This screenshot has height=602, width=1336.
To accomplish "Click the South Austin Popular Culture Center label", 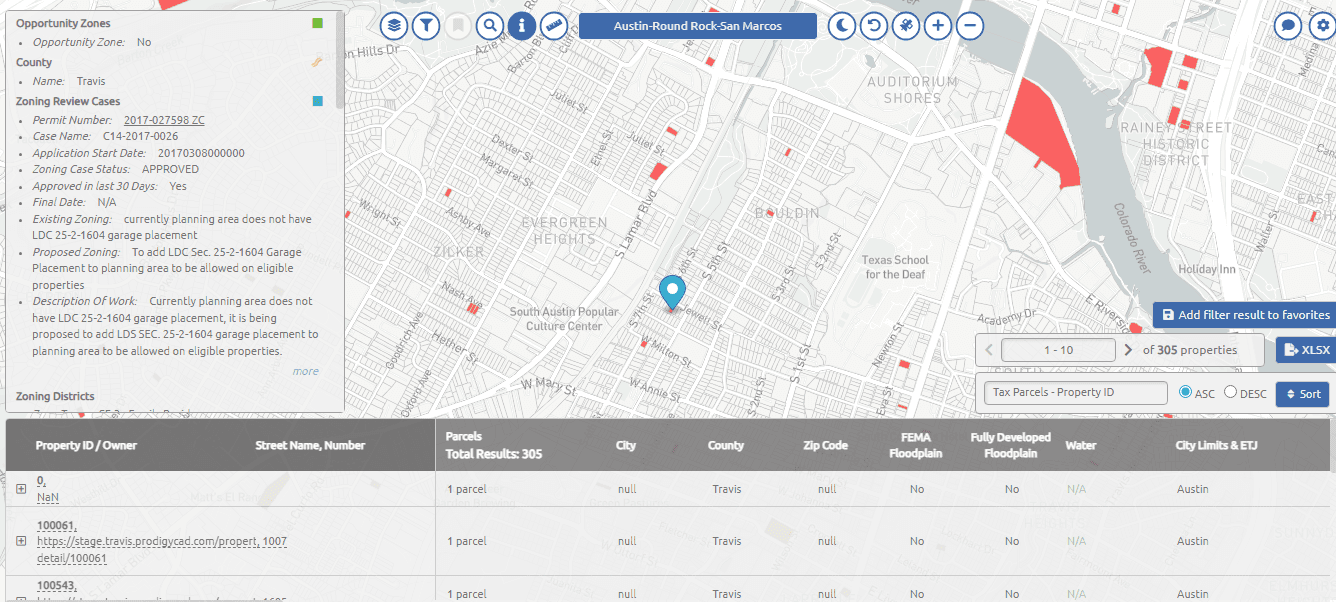I will tap(564, 319).
